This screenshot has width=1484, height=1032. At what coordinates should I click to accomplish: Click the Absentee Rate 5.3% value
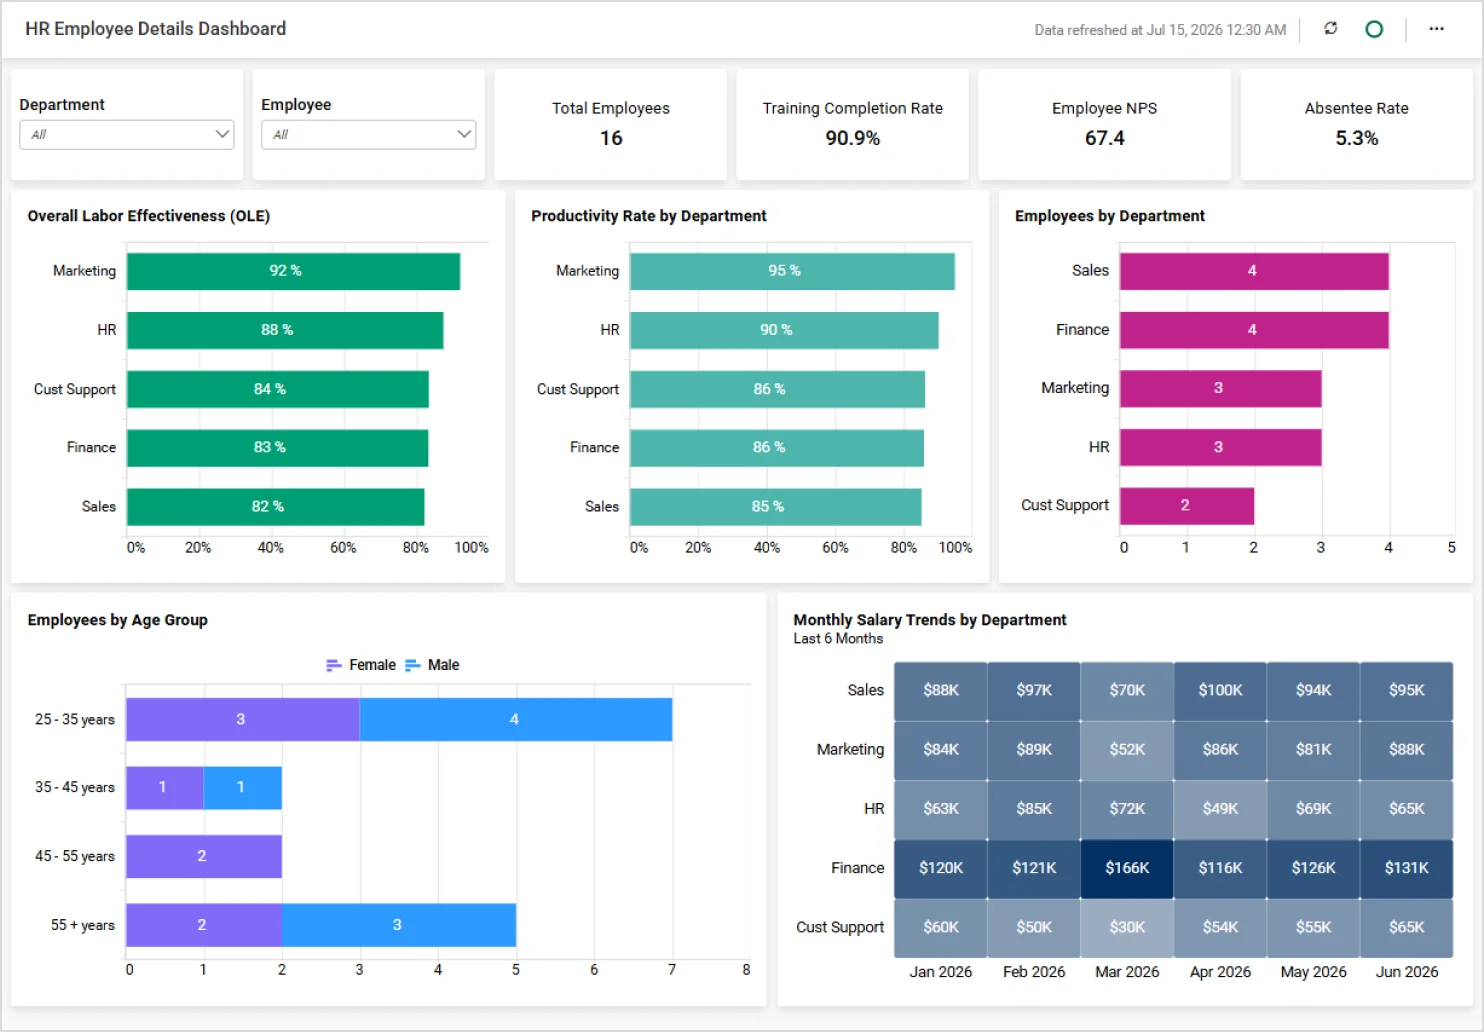click(1356, 138)
